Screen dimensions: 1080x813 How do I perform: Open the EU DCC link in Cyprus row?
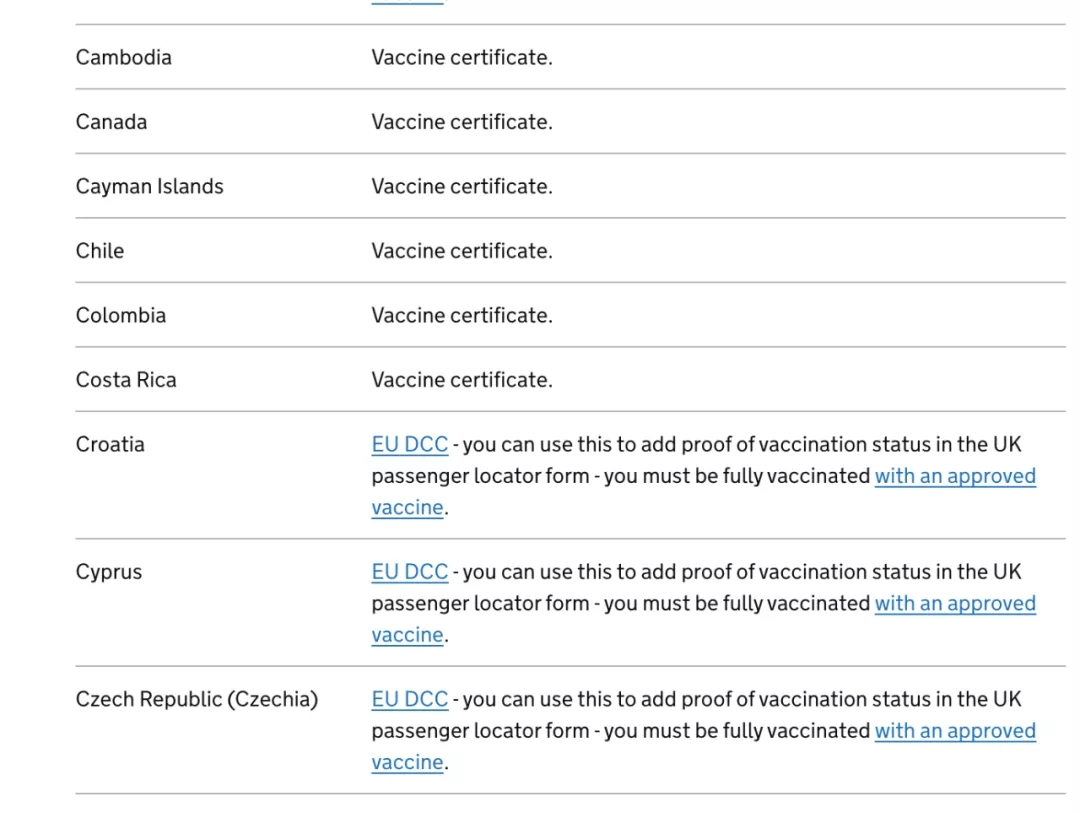point(409,572)
